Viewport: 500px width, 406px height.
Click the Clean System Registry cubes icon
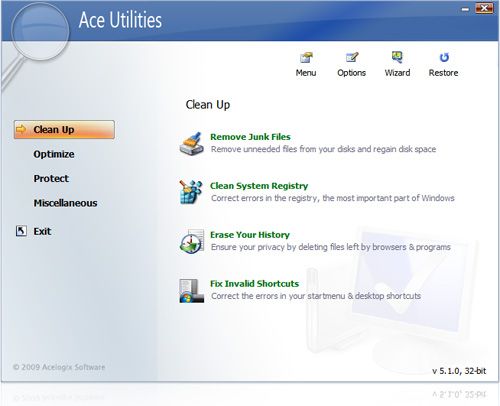191,192
